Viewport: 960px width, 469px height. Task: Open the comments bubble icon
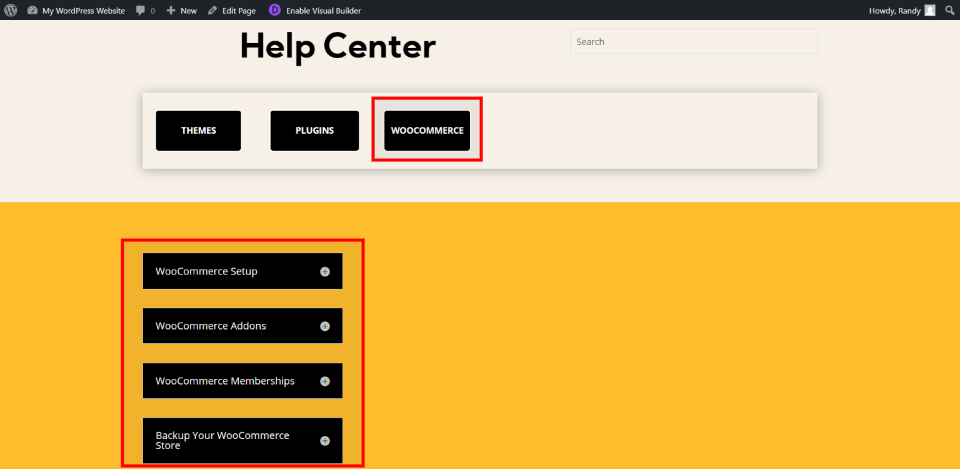coord(141,11)
